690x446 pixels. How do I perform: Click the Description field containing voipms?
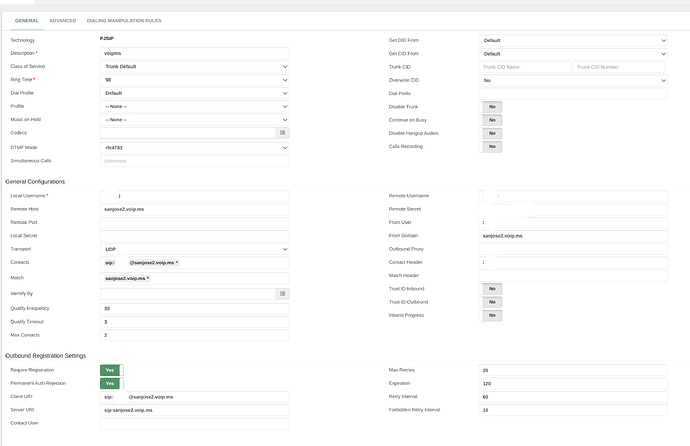coord(195,53)
